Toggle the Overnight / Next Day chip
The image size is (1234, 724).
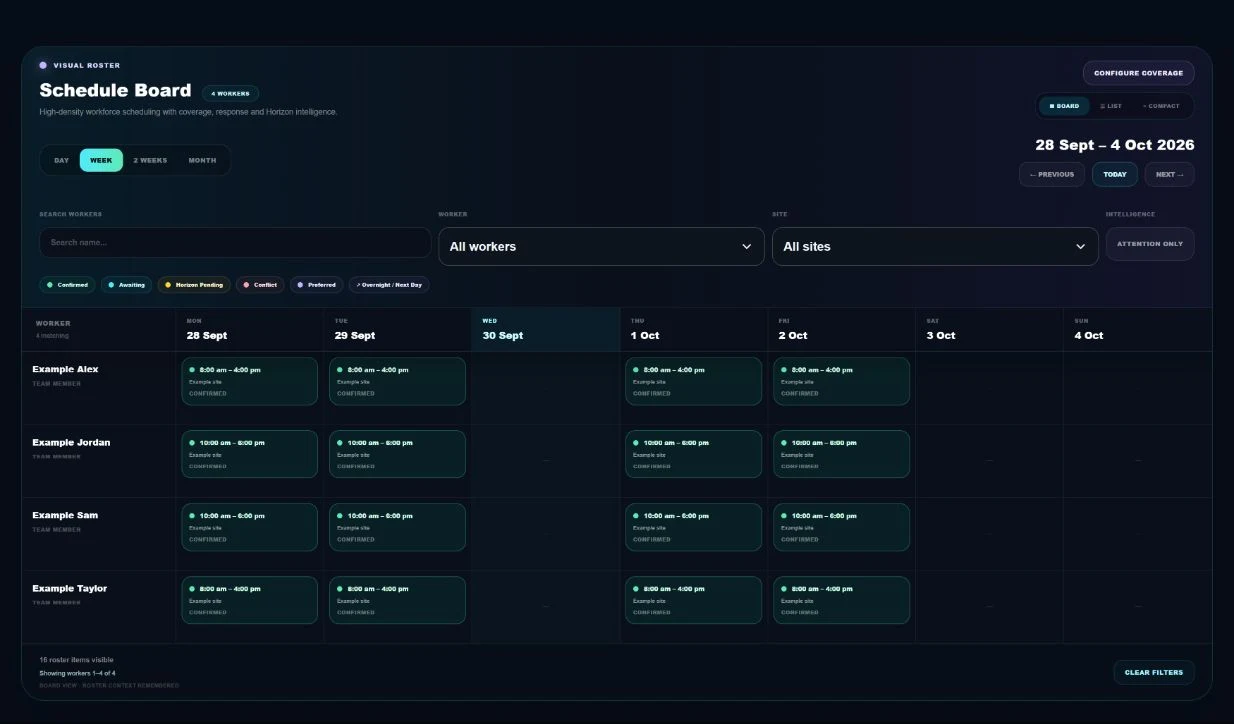coord(389,285)
